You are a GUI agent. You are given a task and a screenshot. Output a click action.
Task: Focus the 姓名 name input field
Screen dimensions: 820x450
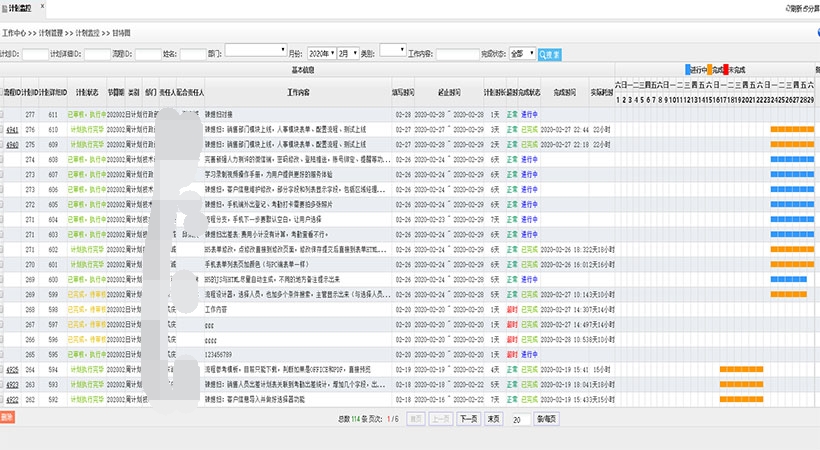click(193, 54)
